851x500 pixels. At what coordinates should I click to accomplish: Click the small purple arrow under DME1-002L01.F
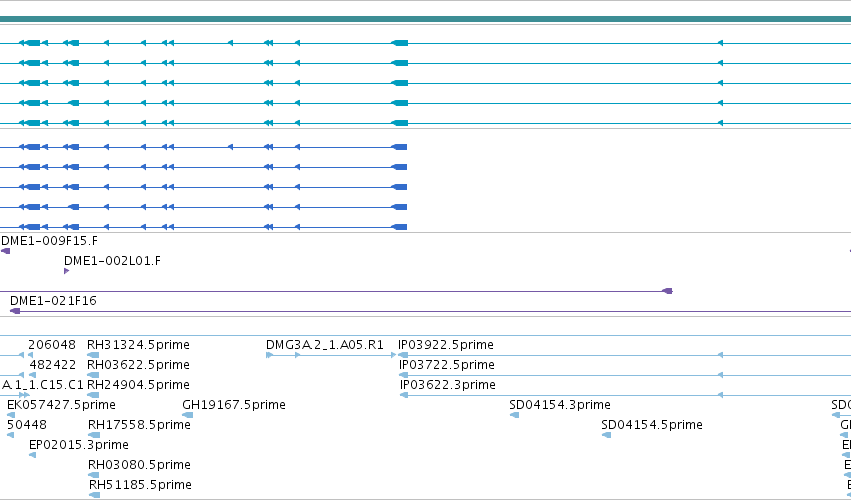point(66,271)
